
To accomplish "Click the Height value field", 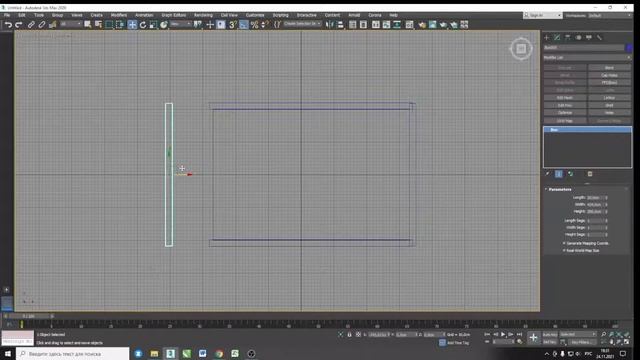I will [x=596, y=211].
